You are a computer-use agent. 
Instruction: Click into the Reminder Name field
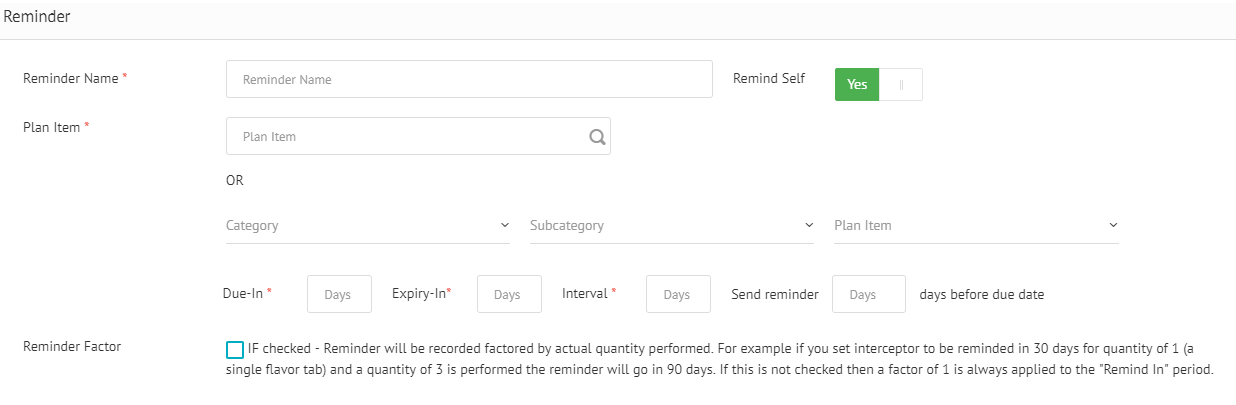click(x=469, y=79)
